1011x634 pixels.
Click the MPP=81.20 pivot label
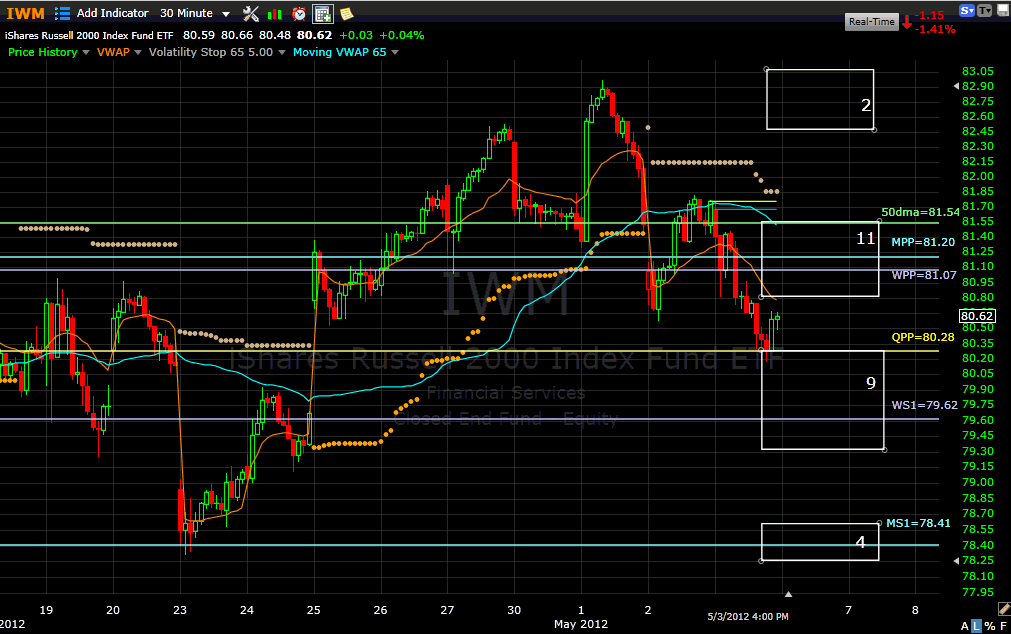point(923,242)
